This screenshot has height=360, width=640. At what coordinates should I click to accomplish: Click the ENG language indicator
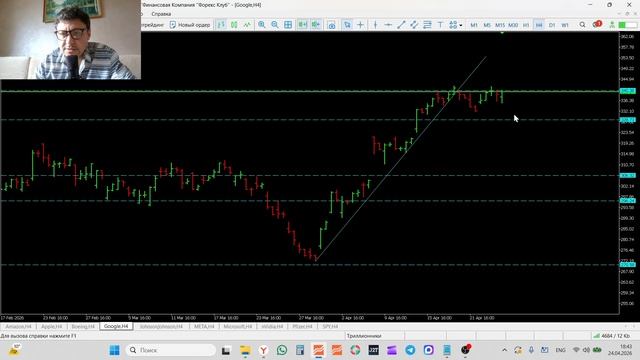click(x=561, y=350)
